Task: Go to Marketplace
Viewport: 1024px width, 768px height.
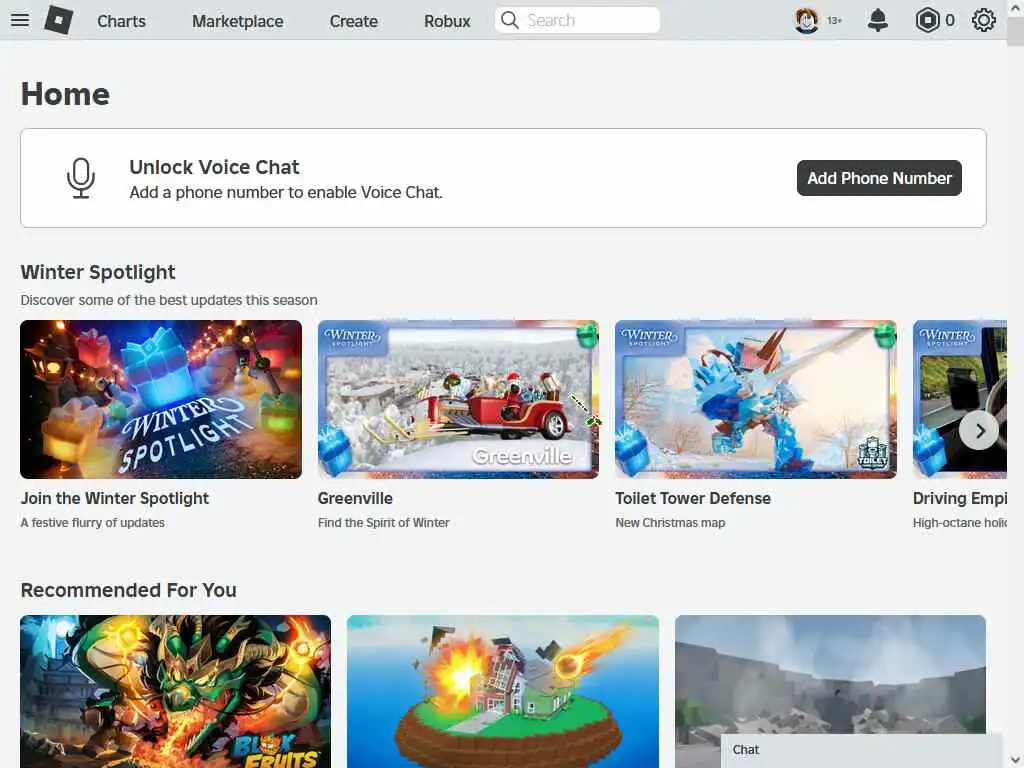Action: pos(238,21)
